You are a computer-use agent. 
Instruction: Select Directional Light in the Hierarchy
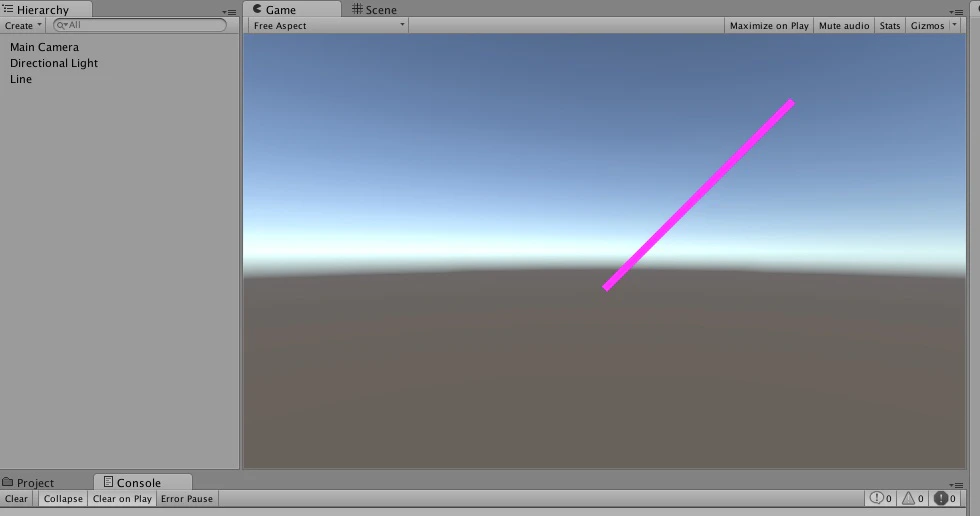(54, 63)
